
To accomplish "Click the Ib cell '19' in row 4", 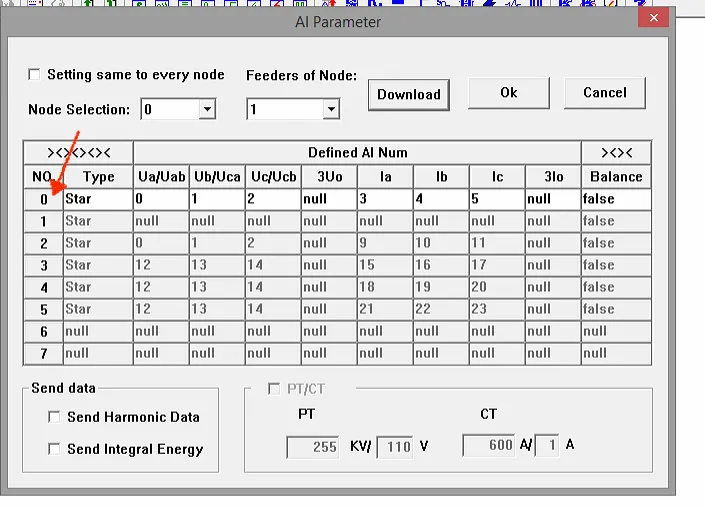I will tap(441, 287).
